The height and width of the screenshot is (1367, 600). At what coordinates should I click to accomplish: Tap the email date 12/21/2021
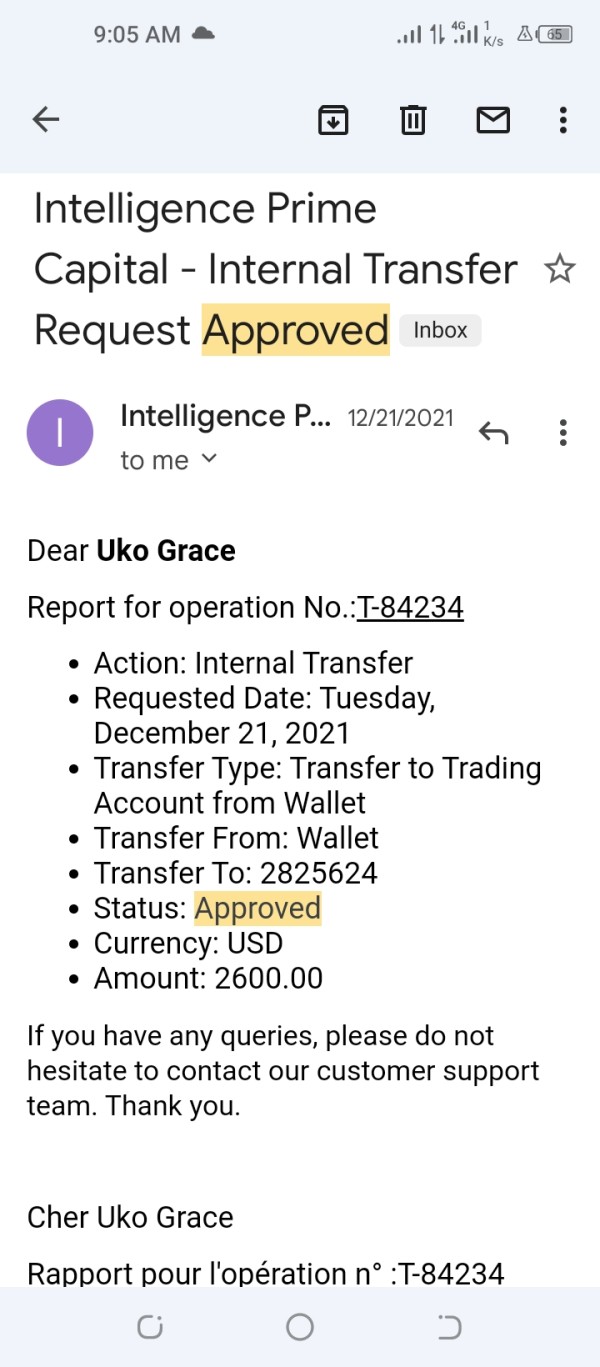pos(400,418)
